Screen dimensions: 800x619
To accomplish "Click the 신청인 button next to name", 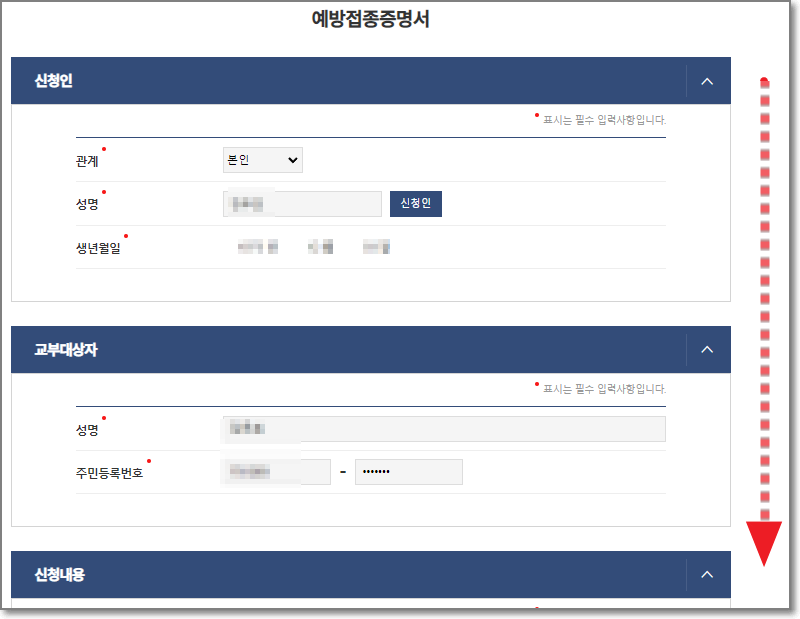I will click(x=416, y=204).
